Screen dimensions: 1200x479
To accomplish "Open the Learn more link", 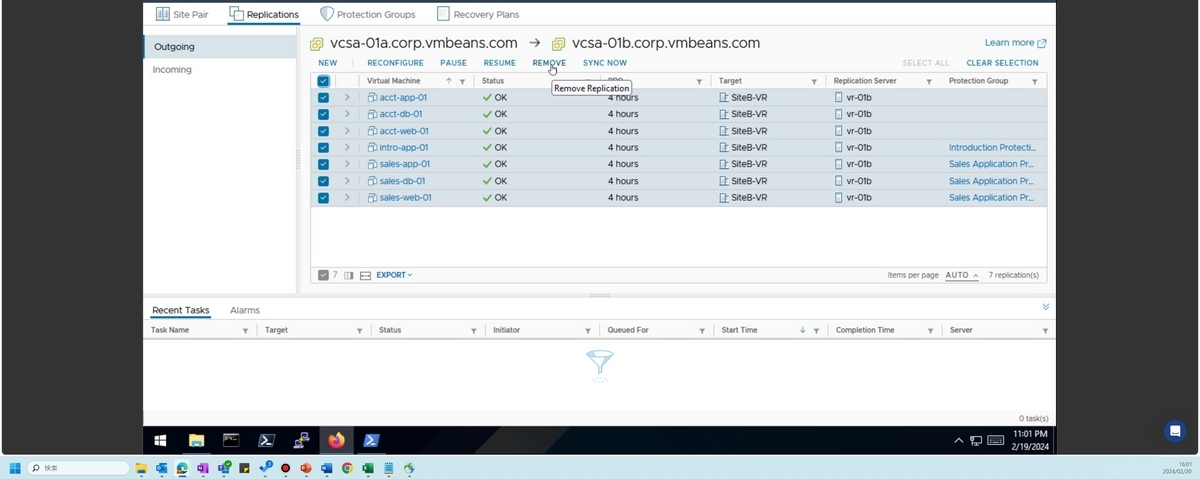I will point(1015,43).
